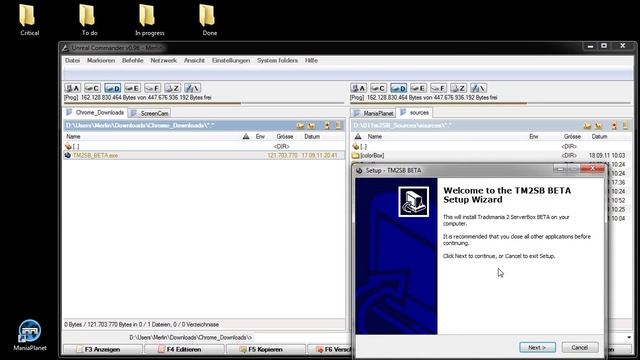The image size is (640, 360).
Task: Go to parent directory in right panel
Action: 360,146
